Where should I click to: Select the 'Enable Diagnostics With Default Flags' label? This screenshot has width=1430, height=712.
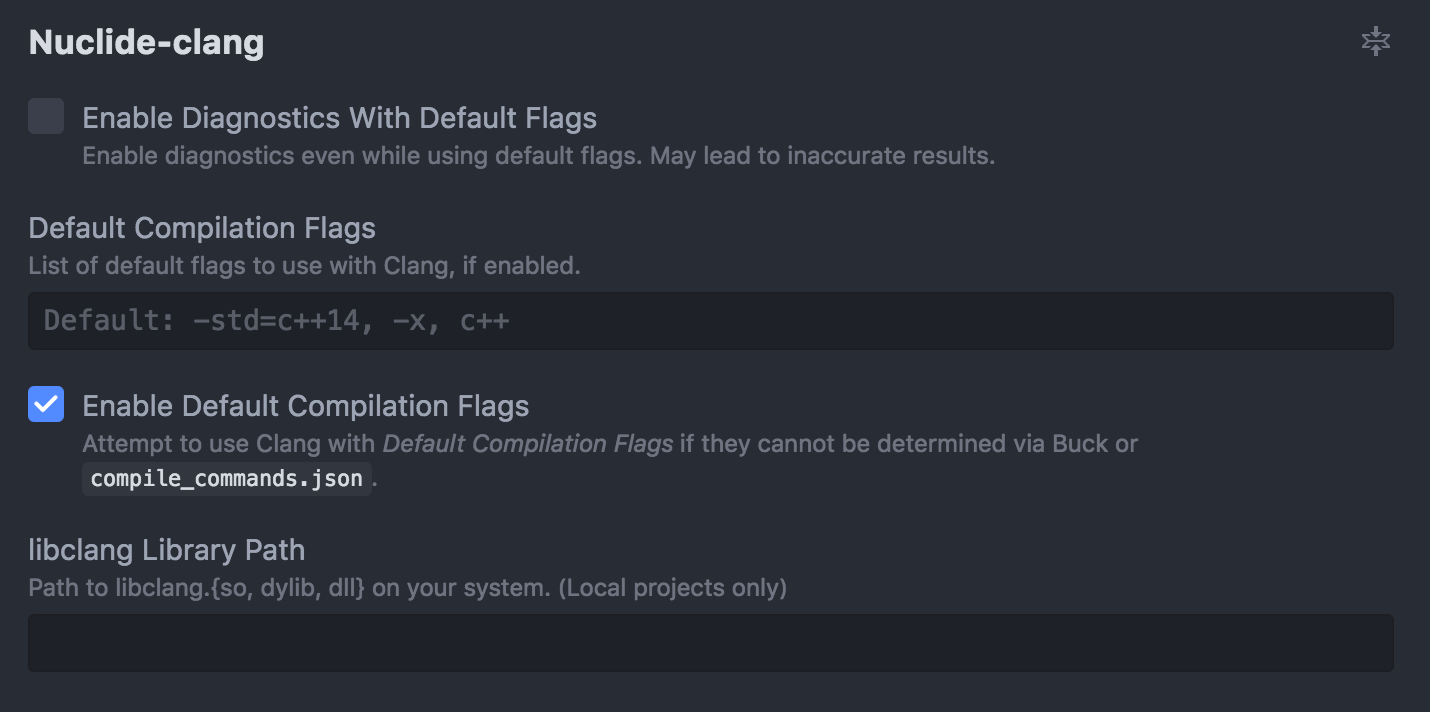coord(339,118)
